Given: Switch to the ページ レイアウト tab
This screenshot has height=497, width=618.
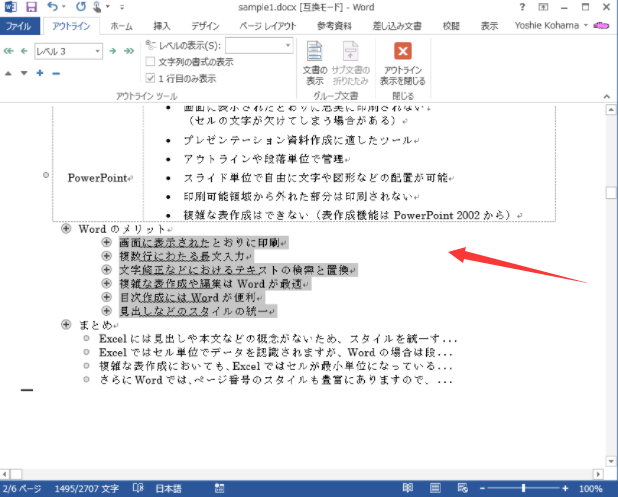Looking at the screenshot, I should tap(268, 26).
